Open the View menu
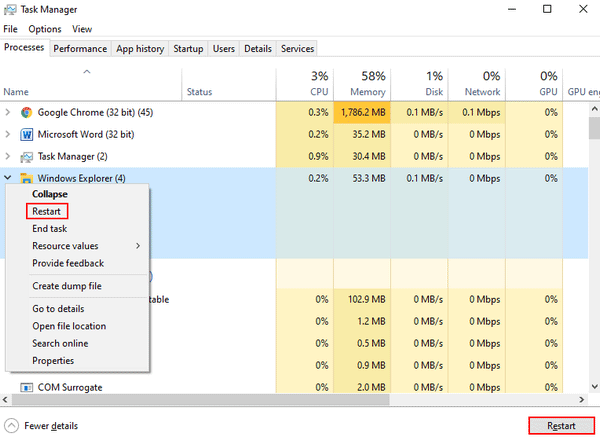This screenshot has width=600, height=441. point(82,29)
